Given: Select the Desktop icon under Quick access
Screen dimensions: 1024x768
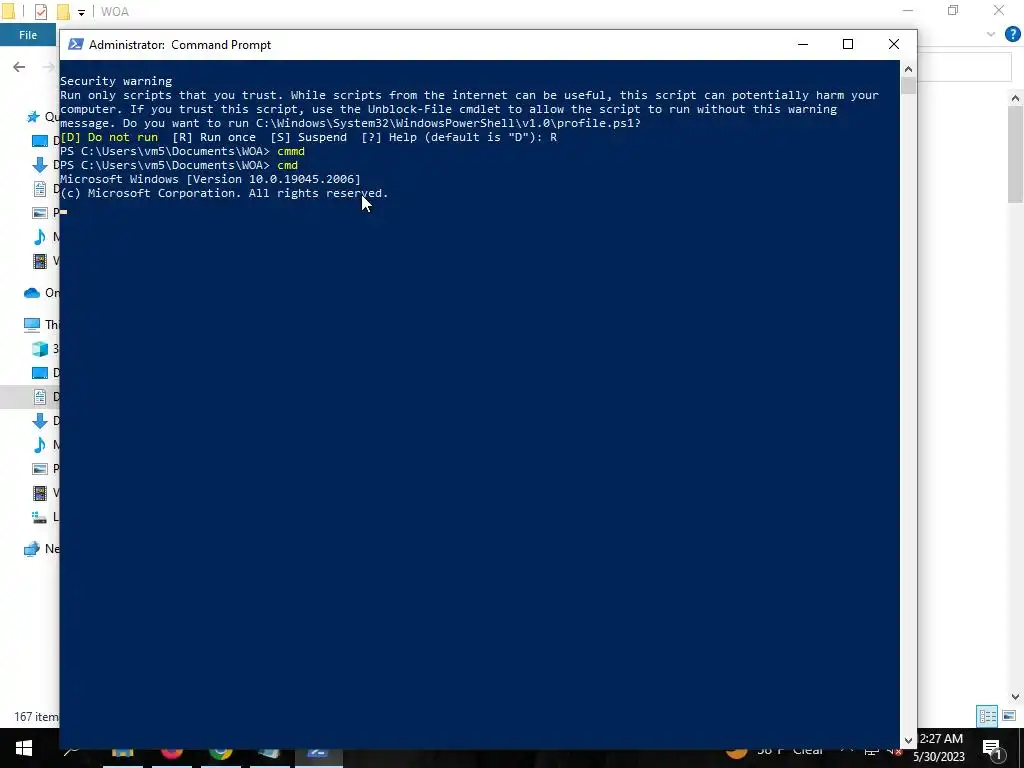Looking at the screenshot, I should click(40, 140).
